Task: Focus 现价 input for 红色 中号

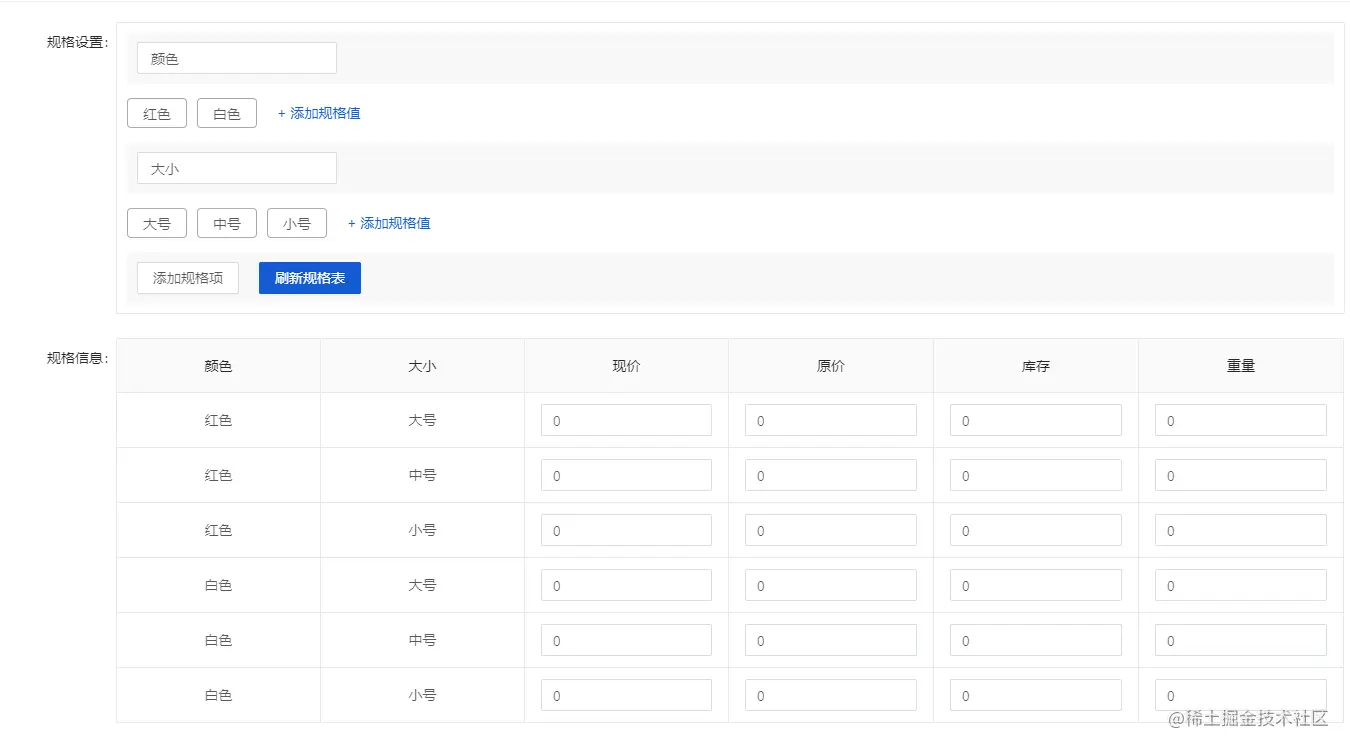Action: pyautogui.click(x=626, y=475)
